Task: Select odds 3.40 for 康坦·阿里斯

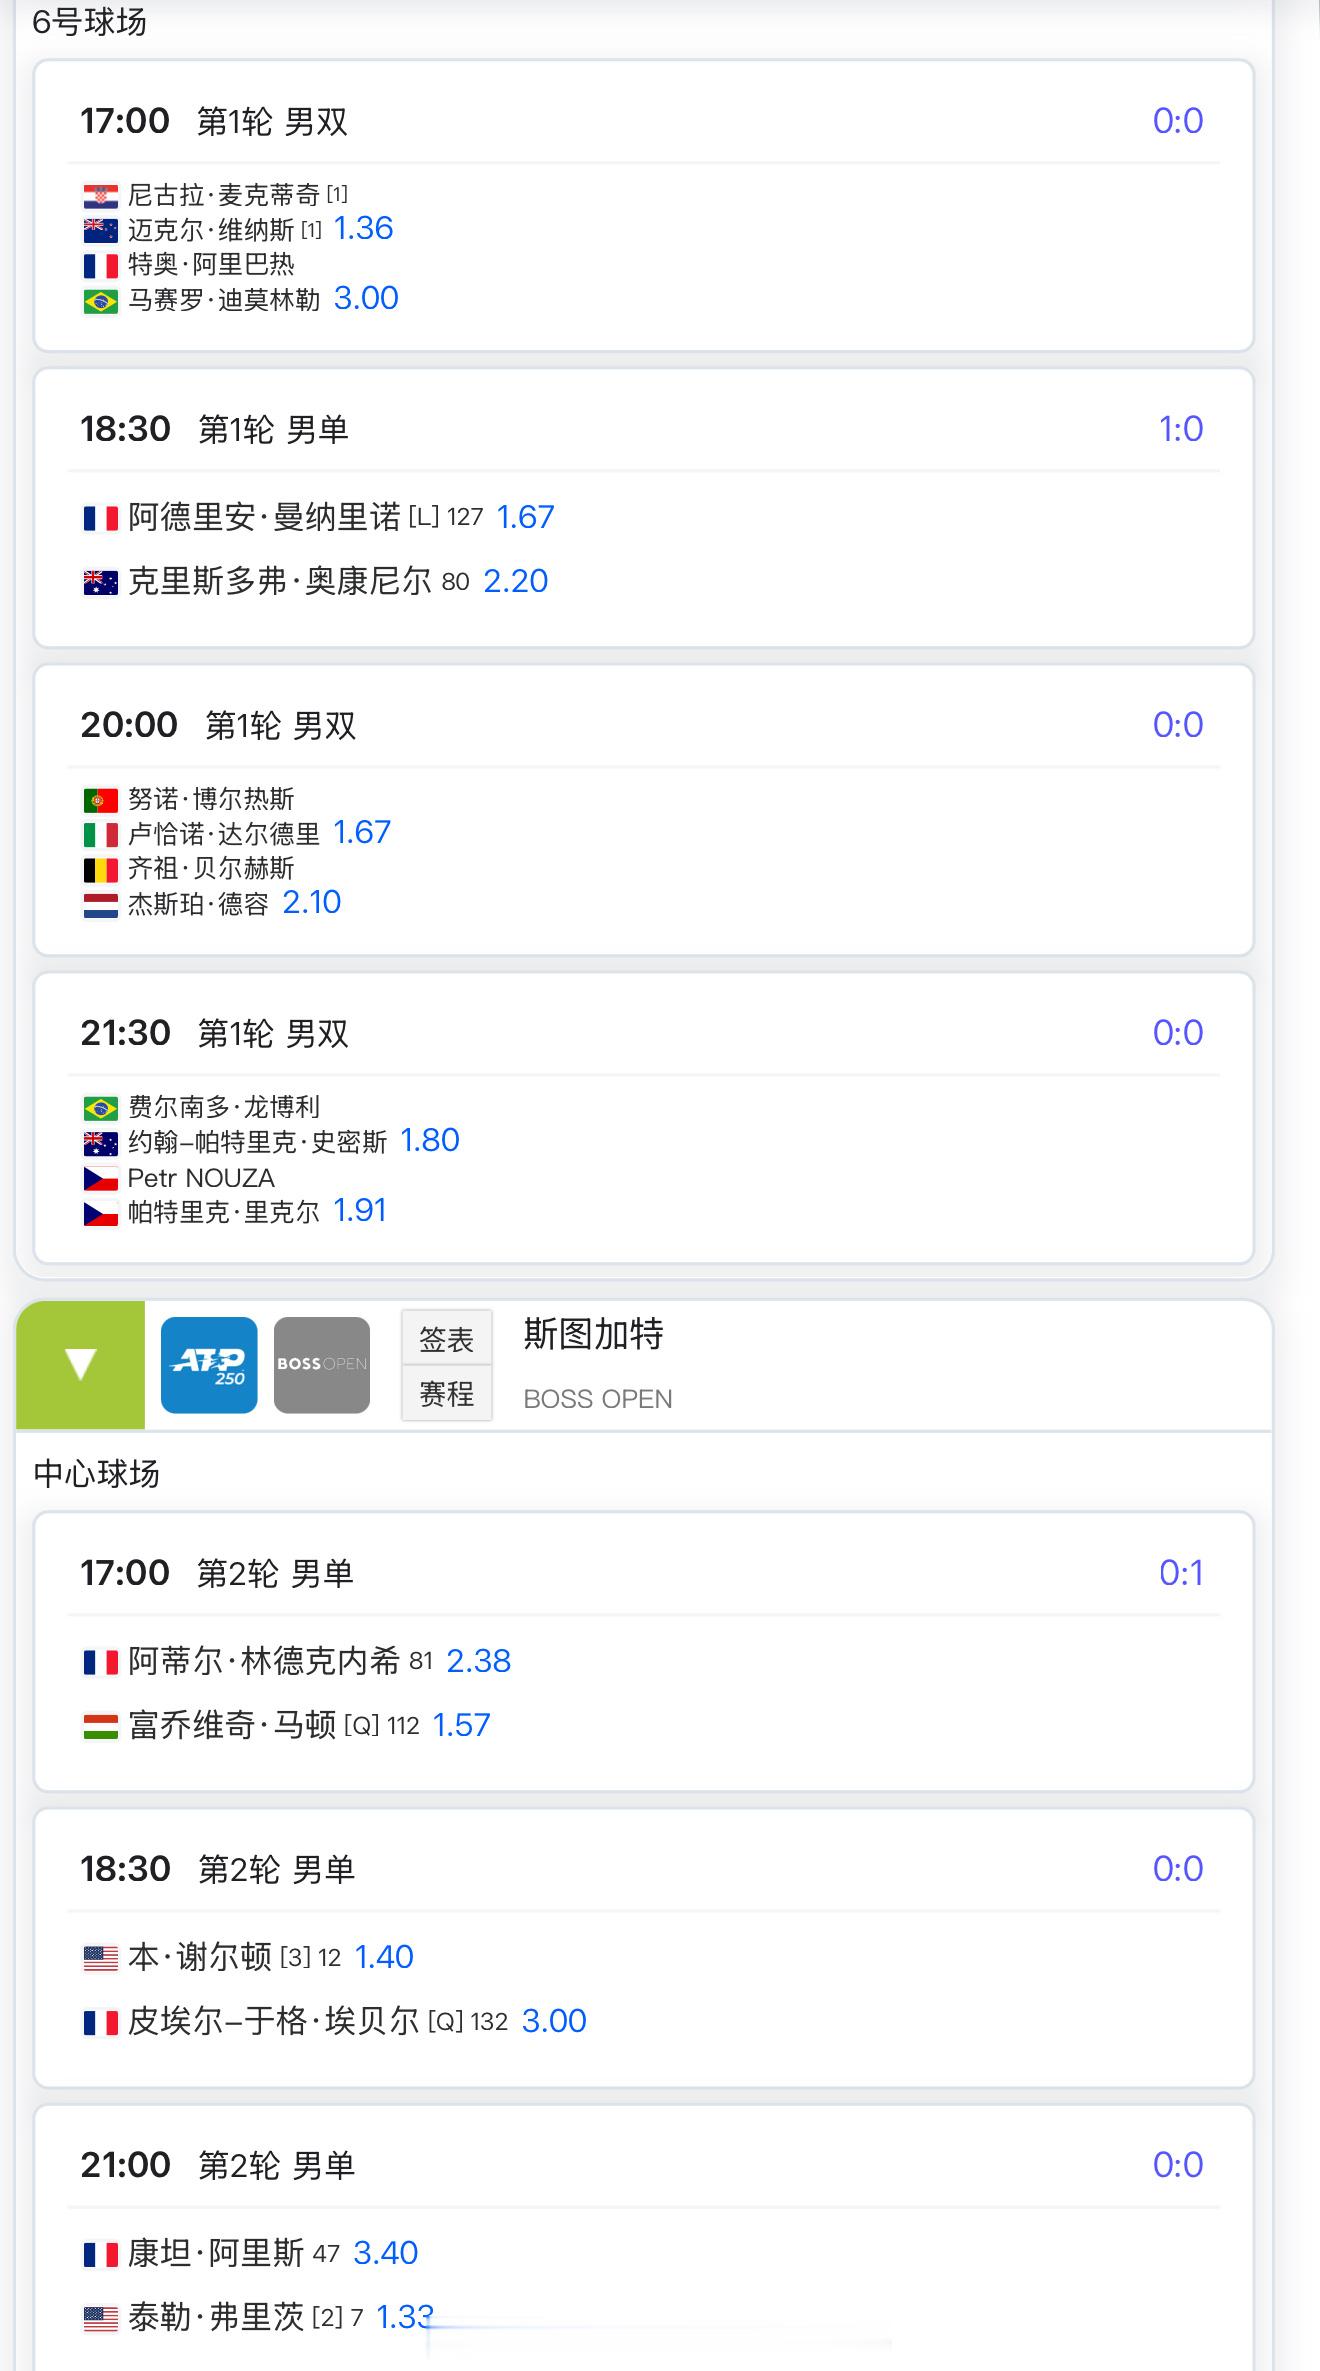Action: [x=385, y=2253]
